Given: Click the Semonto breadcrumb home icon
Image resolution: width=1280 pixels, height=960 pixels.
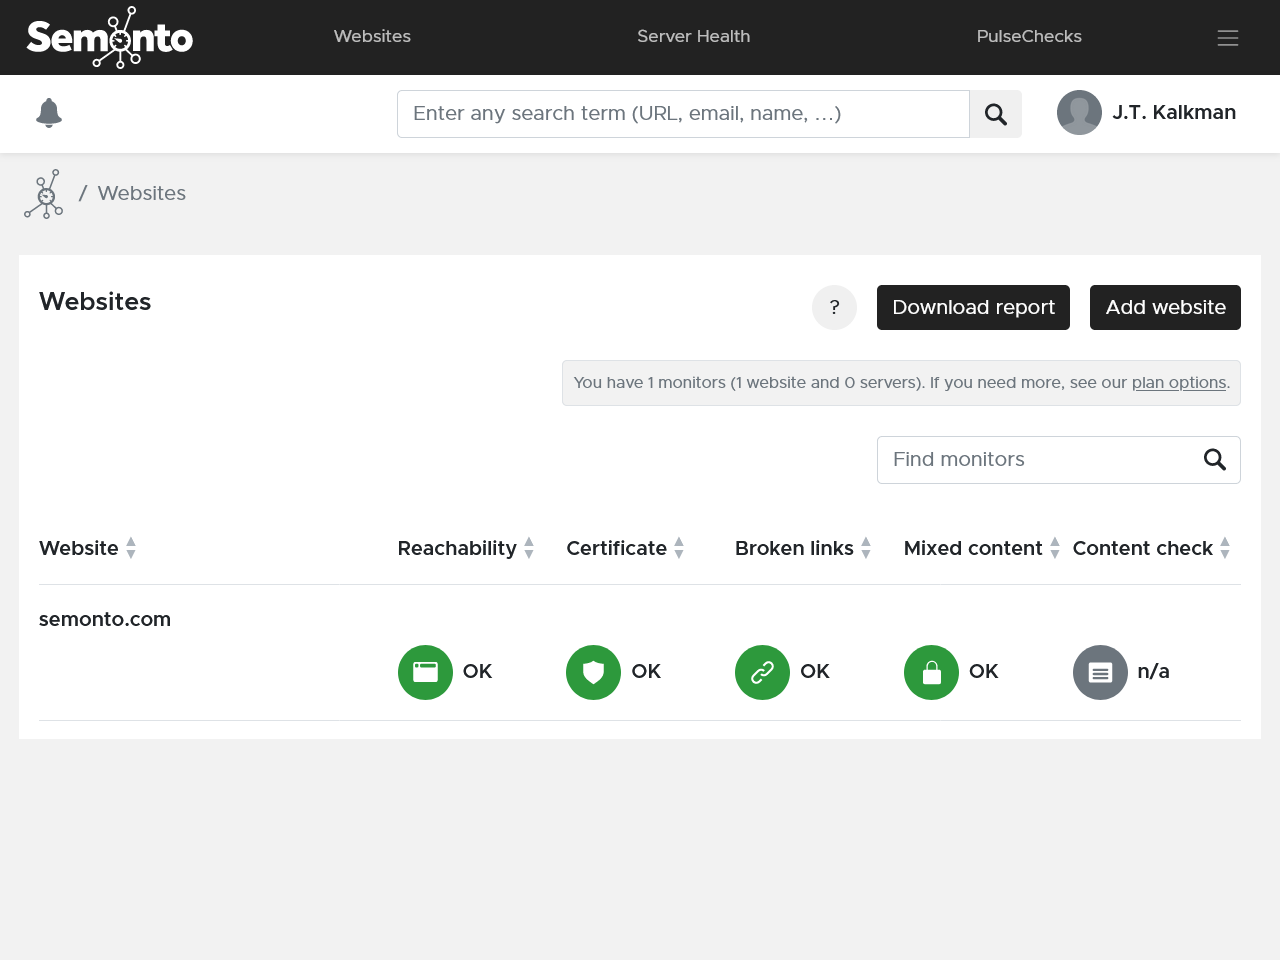Looking at the screenshot, I should pyautogui.click(x=44, y=194).
